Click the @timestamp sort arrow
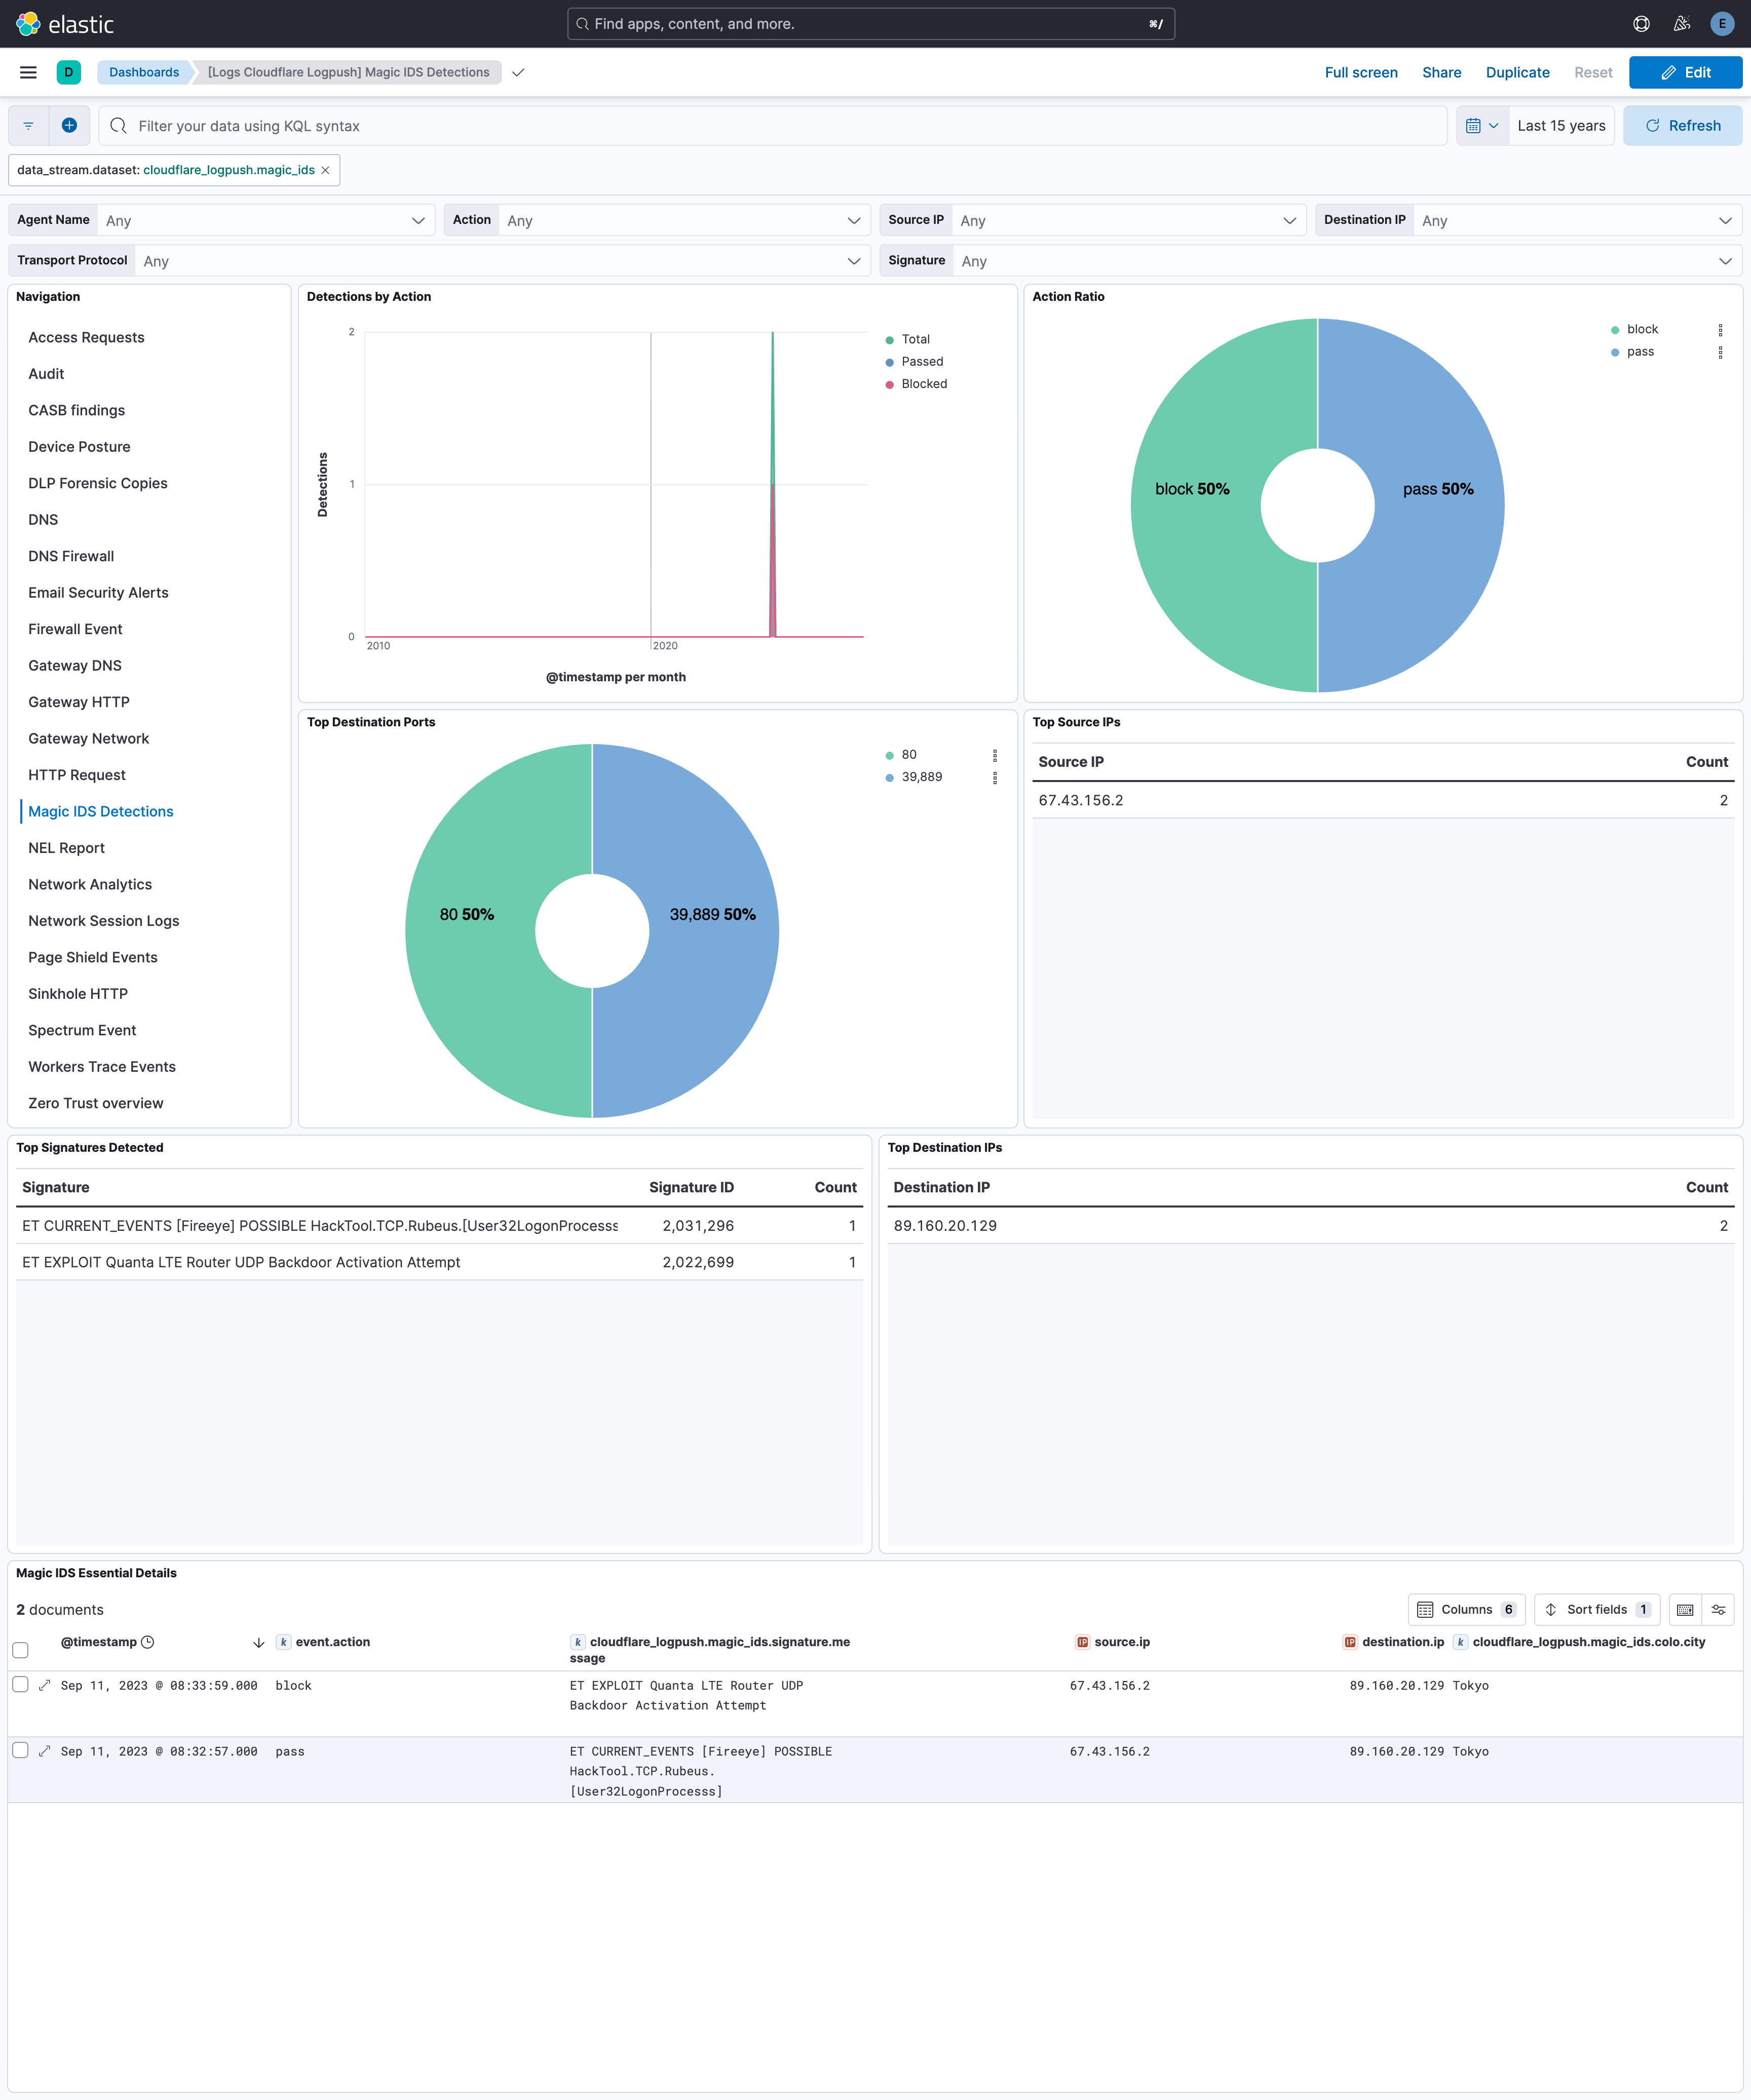The height and width of the screenshot is (2100, 1751). pos(258,1642)
